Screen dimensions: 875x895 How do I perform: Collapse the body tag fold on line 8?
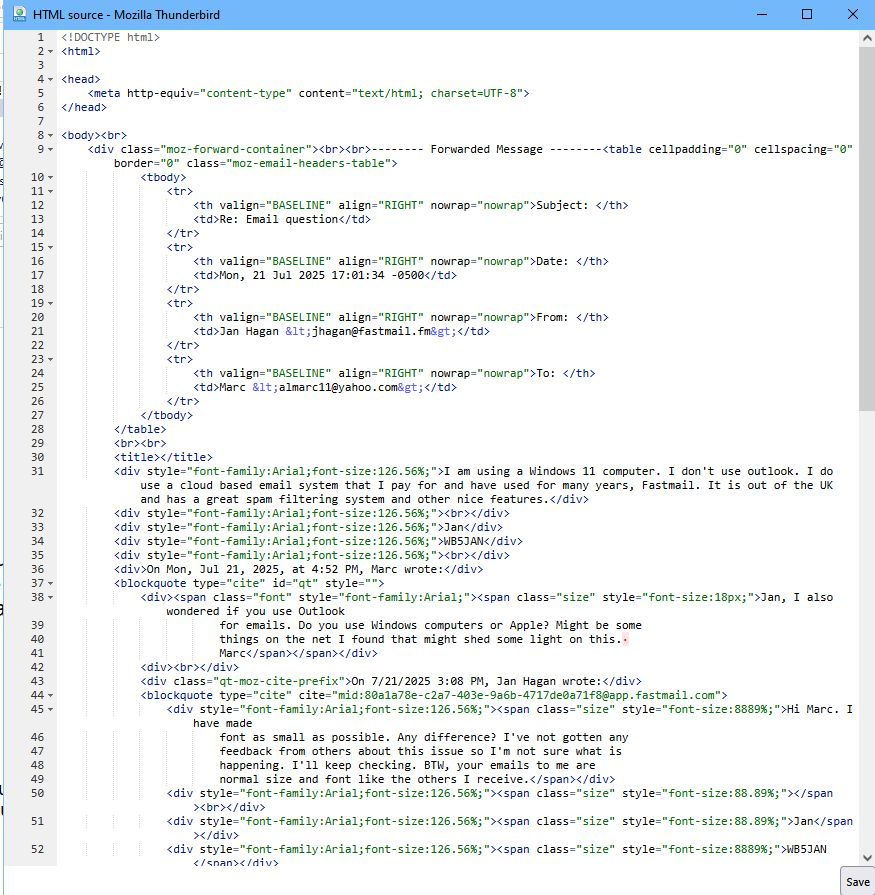tap(51, 135)
